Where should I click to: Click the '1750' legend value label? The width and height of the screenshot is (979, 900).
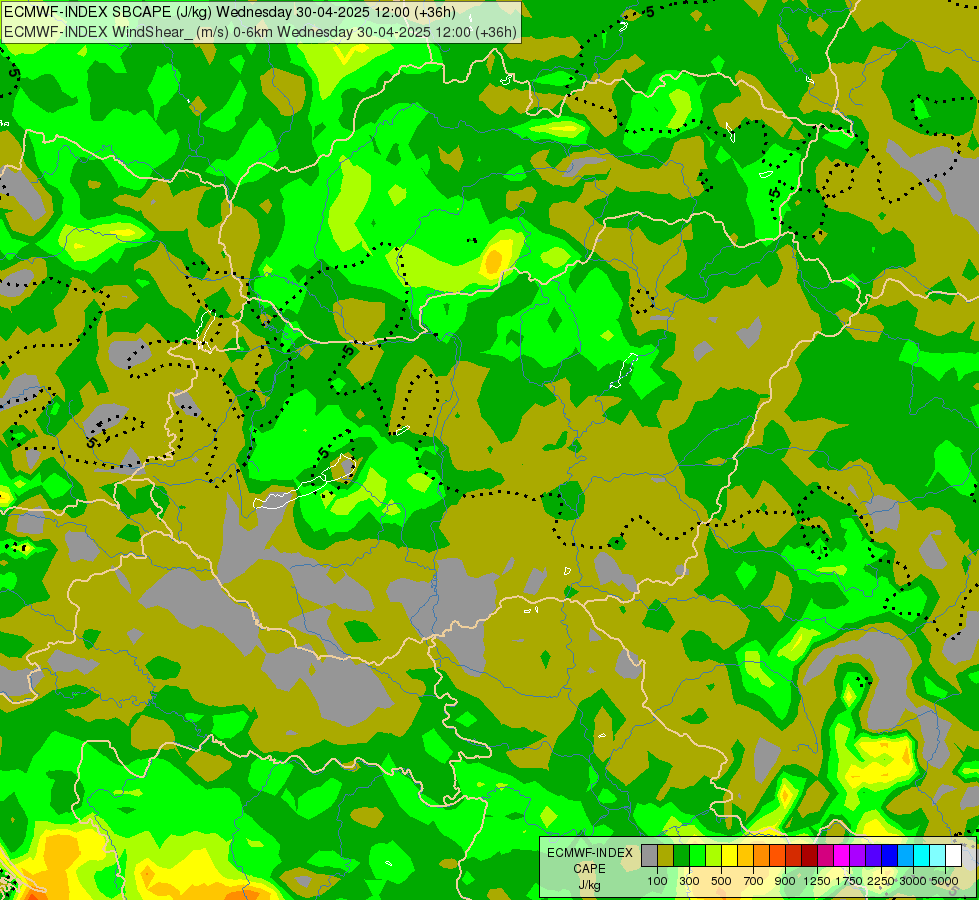pos(849,881)
